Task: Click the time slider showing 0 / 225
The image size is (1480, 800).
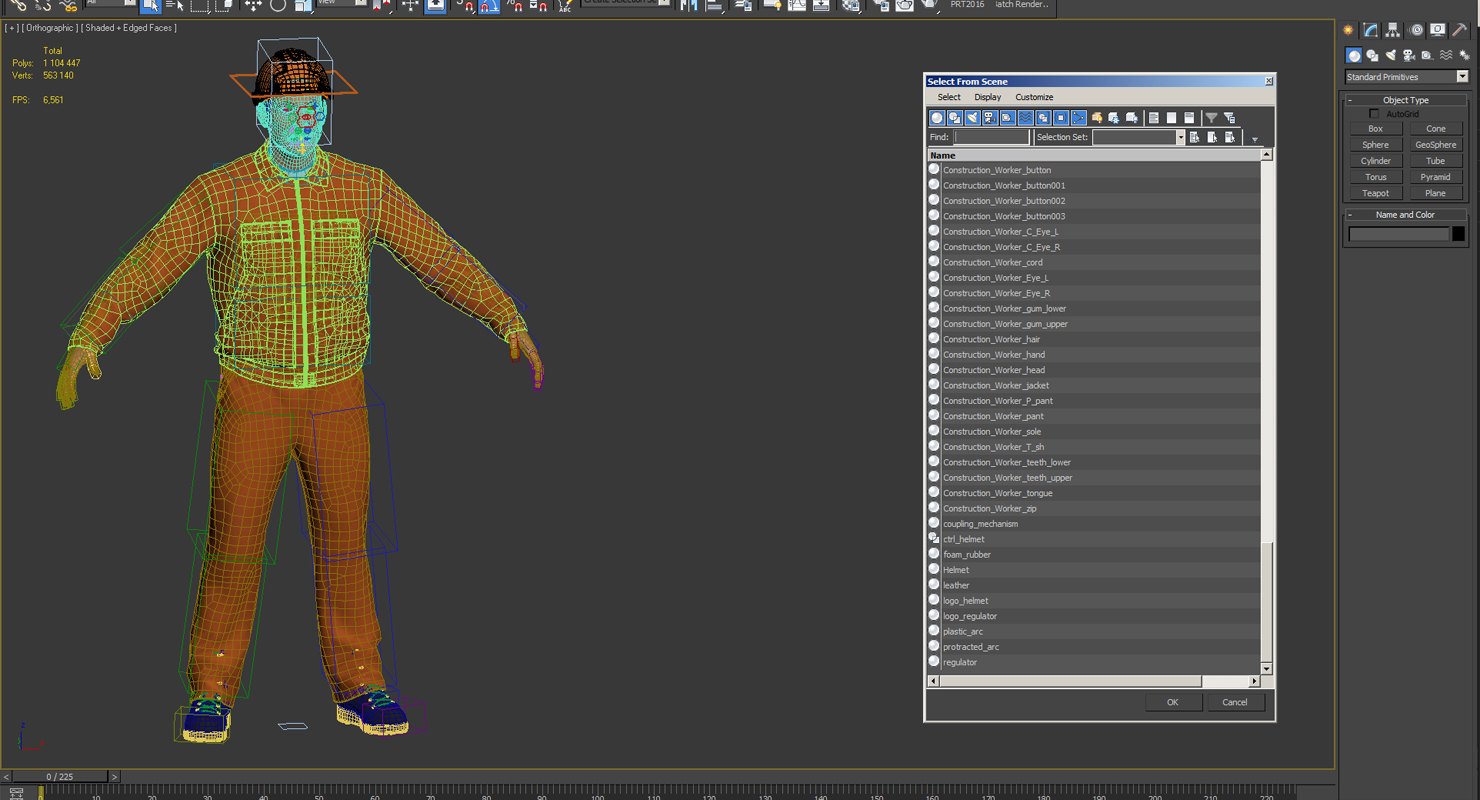Action: [x=60, y=776]
